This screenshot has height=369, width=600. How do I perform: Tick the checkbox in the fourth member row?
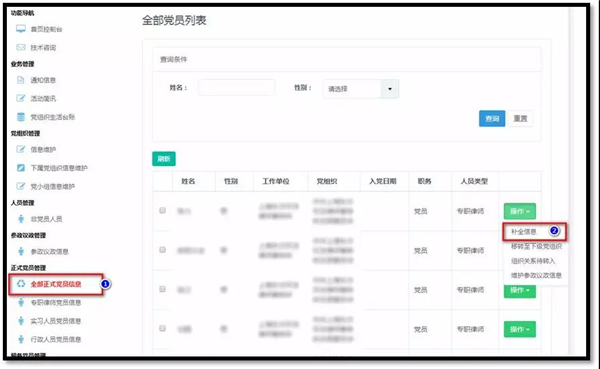click(163, 328)
